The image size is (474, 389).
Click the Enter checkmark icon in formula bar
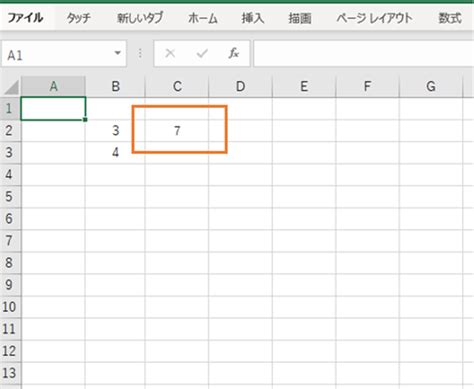click(202, 53)
